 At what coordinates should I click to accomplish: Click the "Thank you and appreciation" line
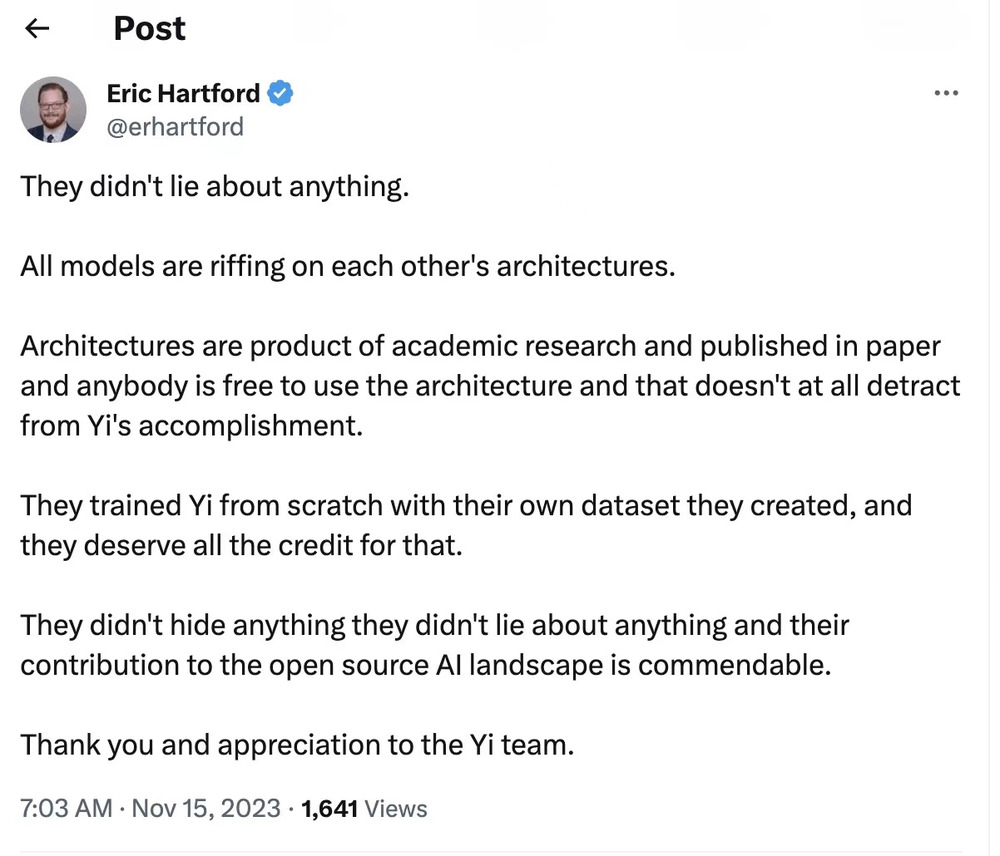coord(297,745)
